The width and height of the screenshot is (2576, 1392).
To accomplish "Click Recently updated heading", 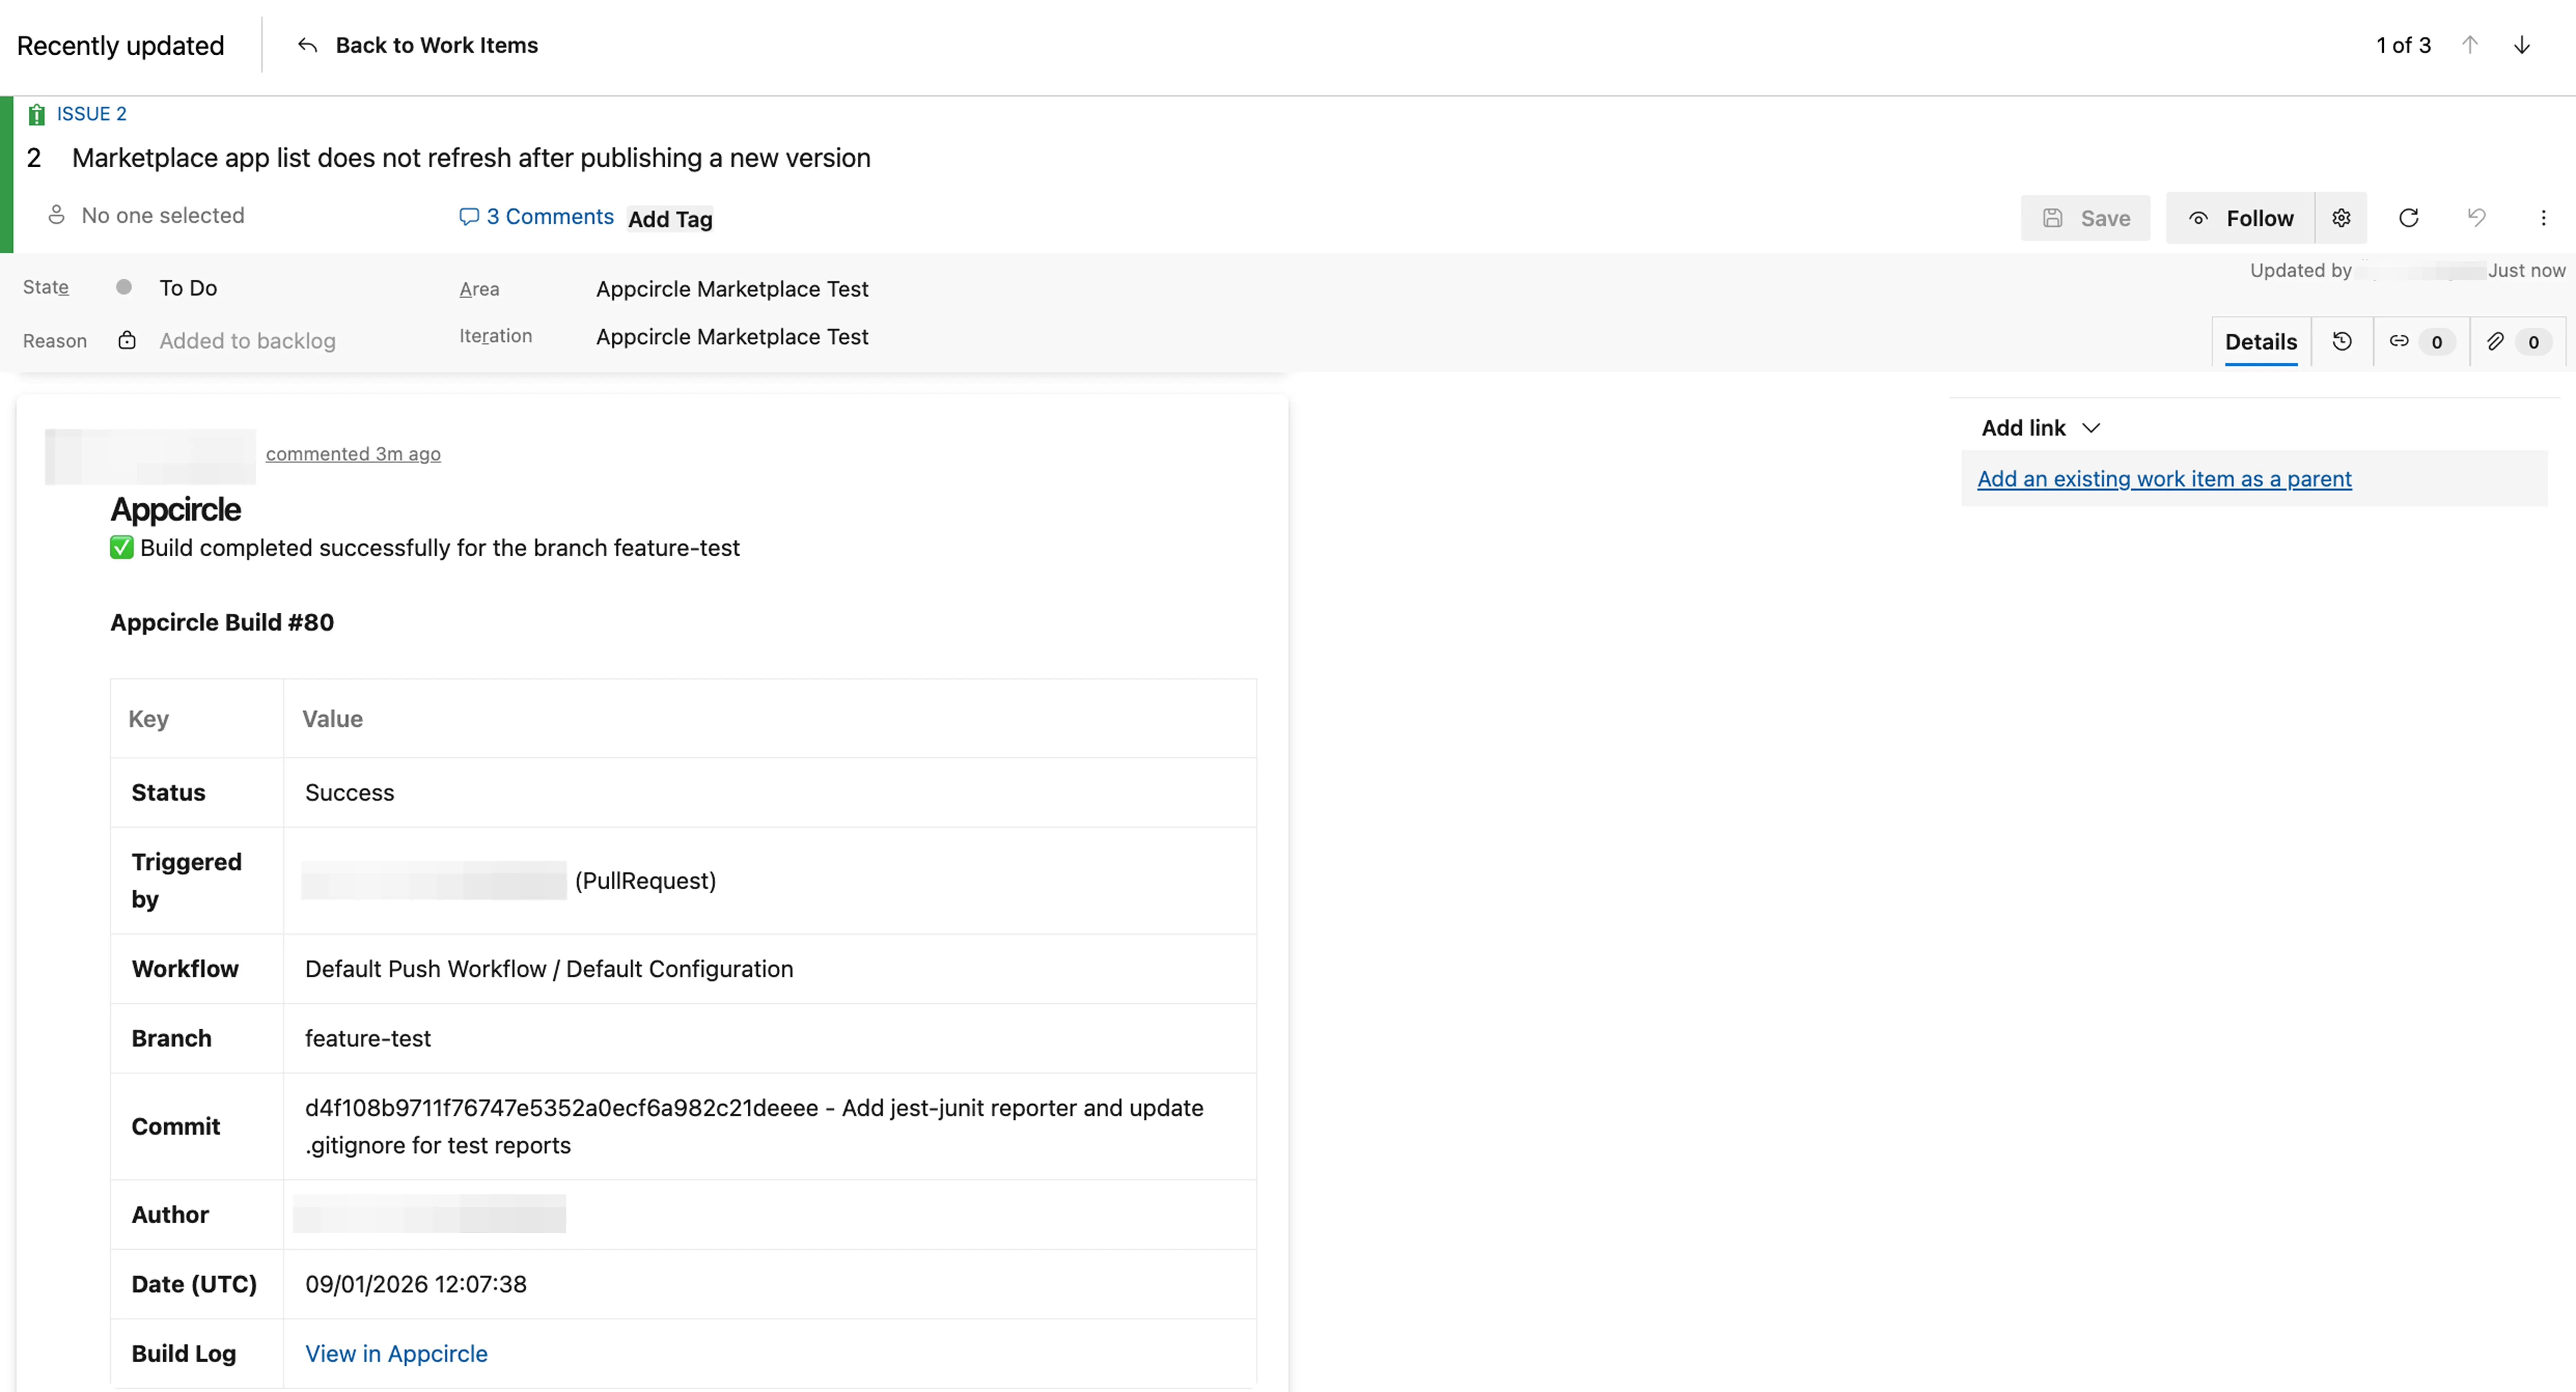I will (x=120, y=46).
